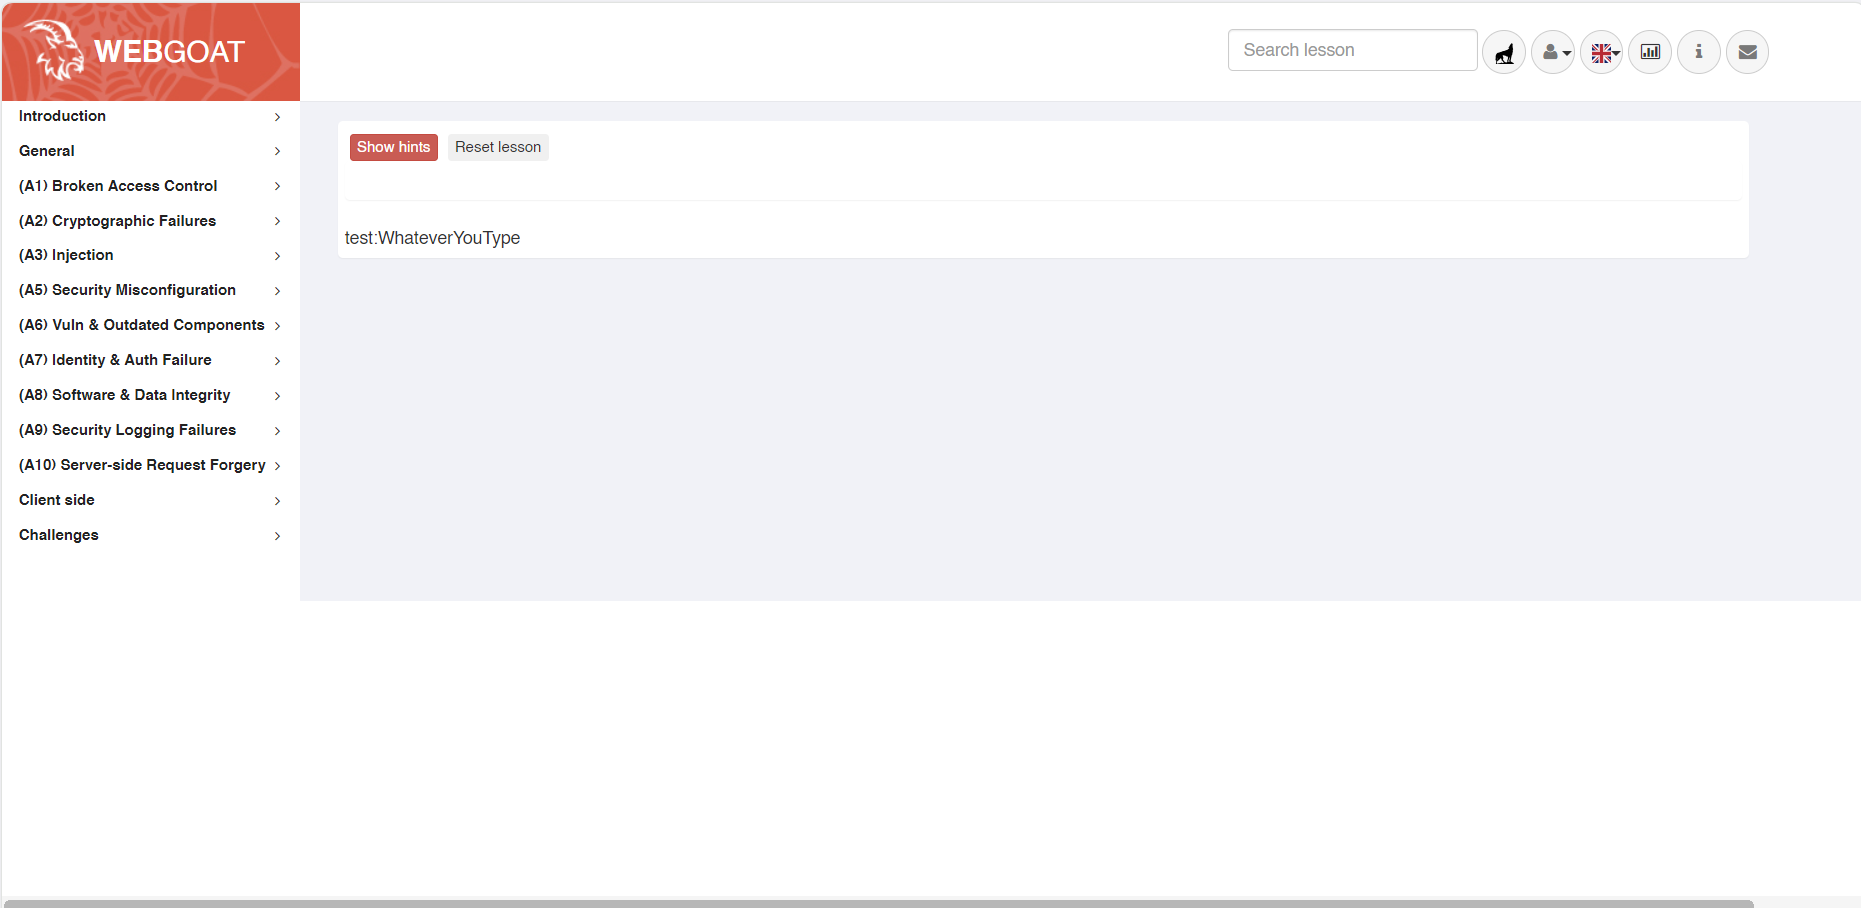Image resolution: width=1861 pixels, height=908 pixels.
Task: Click the test:WhateverYouType text
Action: coord(432,238)
